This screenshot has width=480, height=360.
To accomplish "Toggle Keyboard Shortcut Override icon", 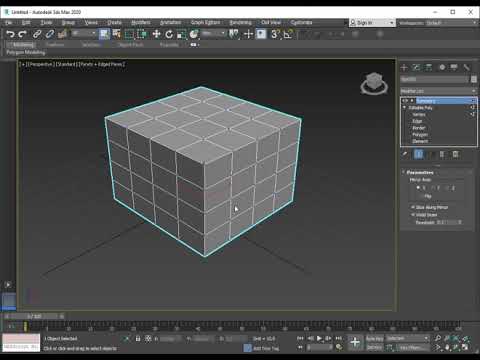I will click(261, 34).
